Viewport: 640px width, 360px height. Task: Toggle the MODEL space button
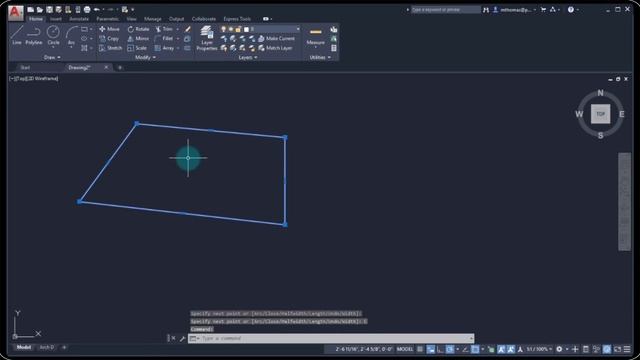click(405, 349)
